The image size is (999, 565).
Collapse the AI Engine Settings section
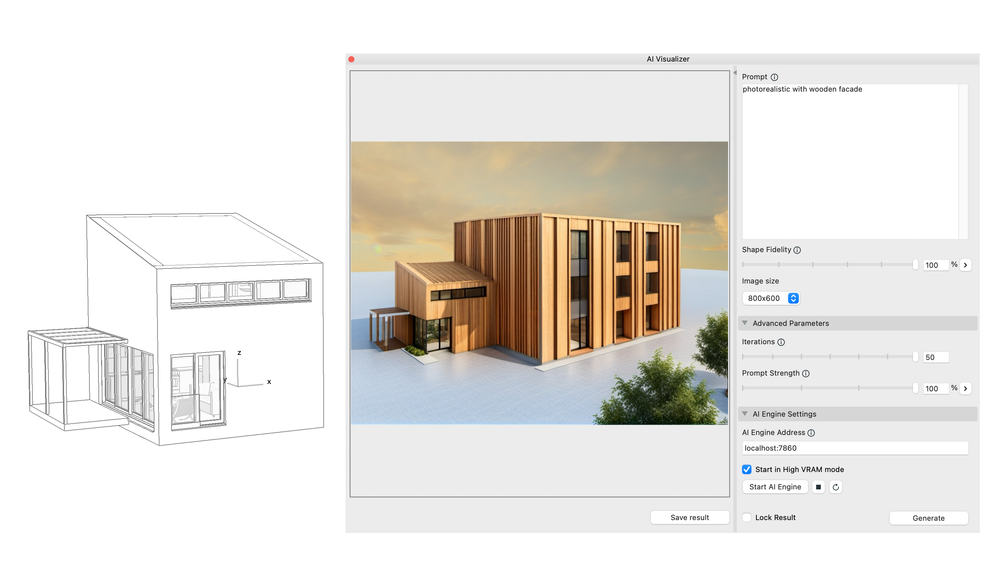coord(745,414)
